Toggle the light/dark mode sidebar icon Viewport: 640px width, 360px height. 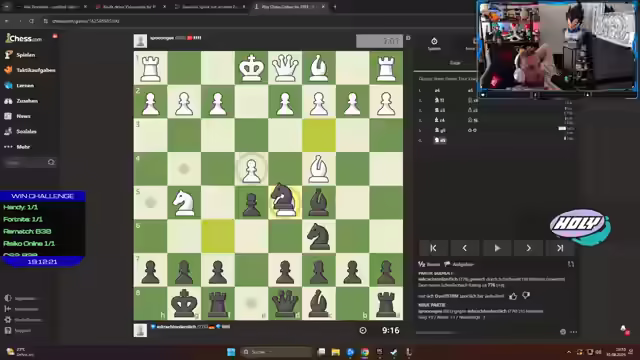(x=8, y=298)
